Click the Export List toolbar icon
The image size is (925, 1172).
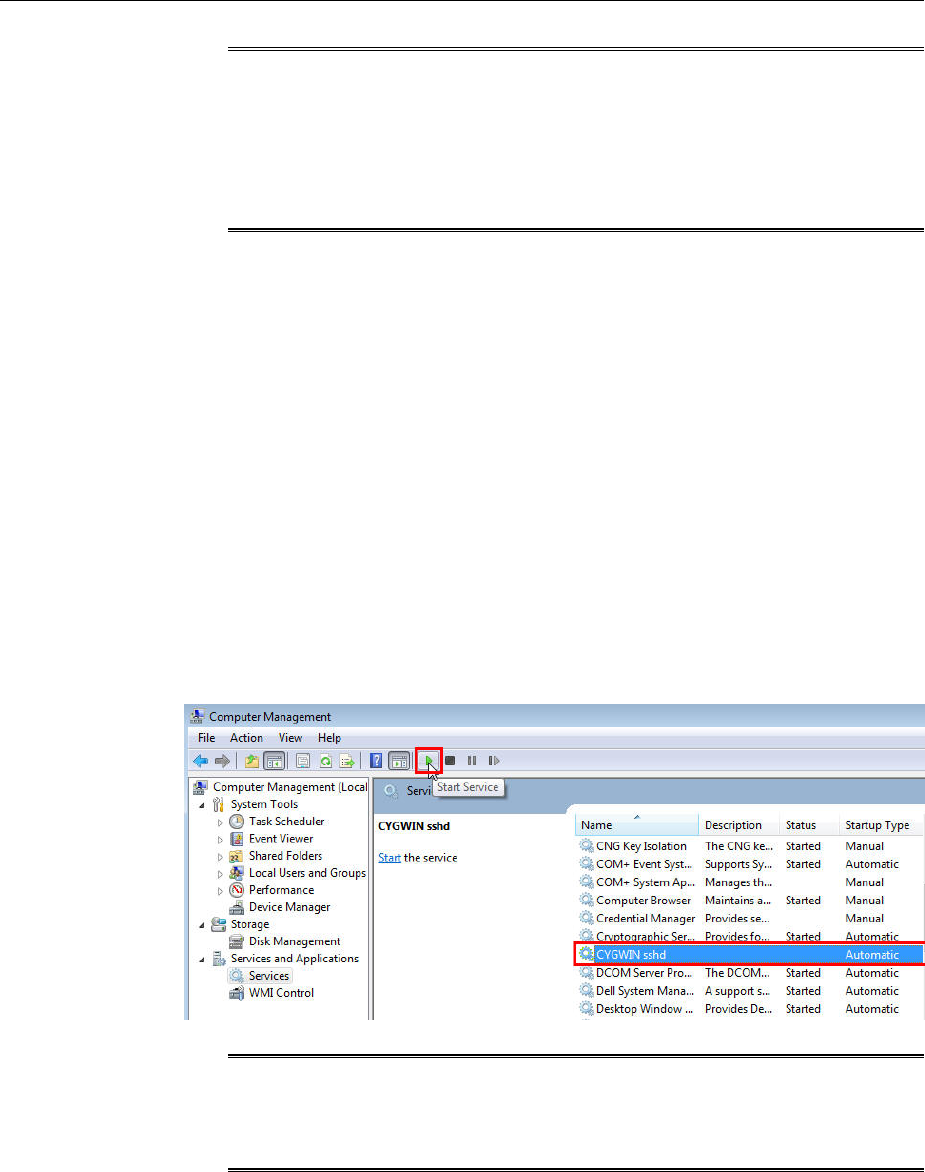(347, 761)
